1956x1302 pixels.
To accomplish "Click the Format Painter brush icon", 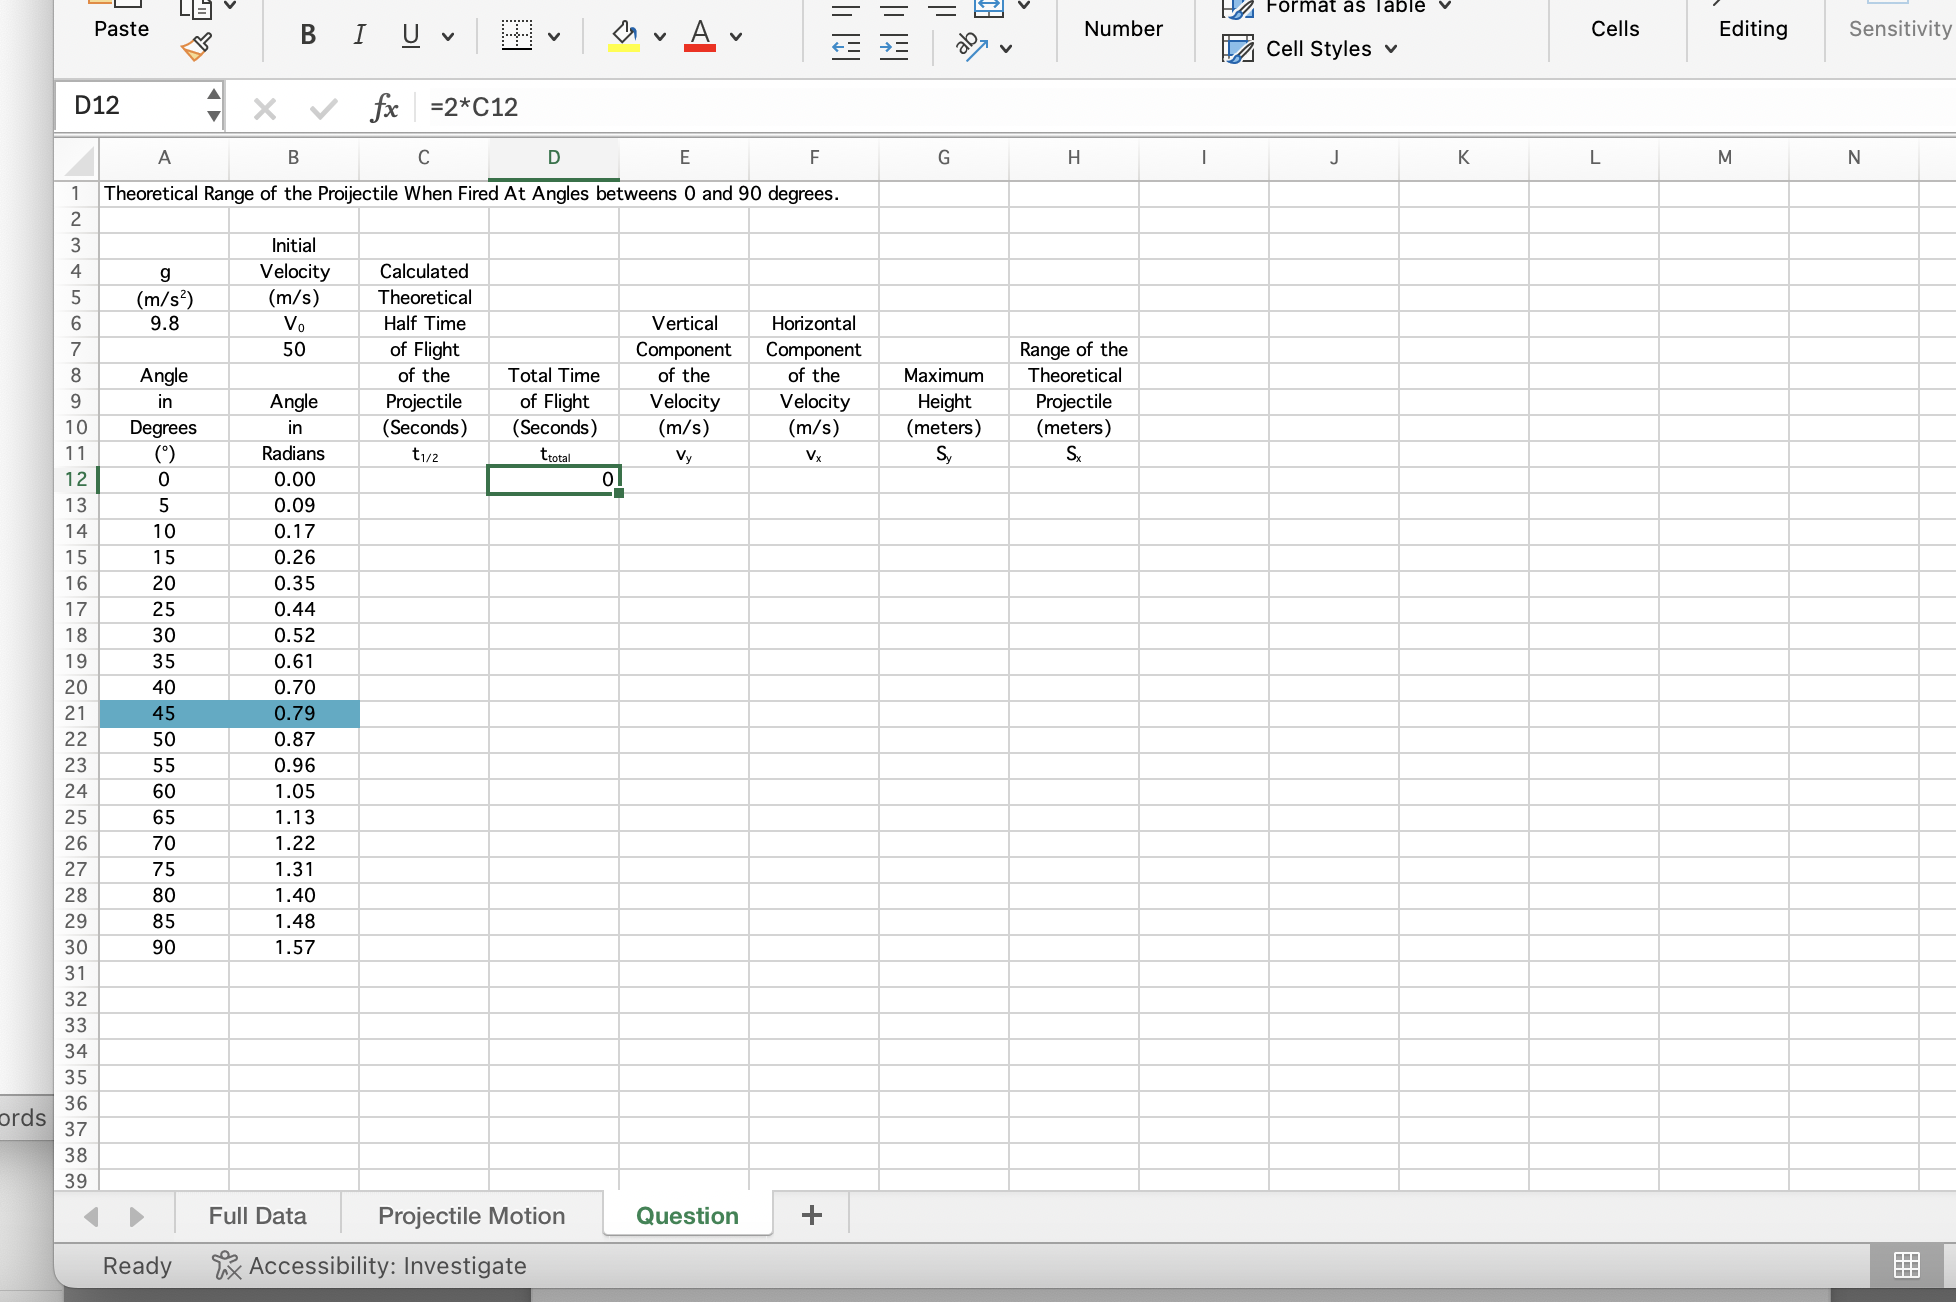I will 196,46.
